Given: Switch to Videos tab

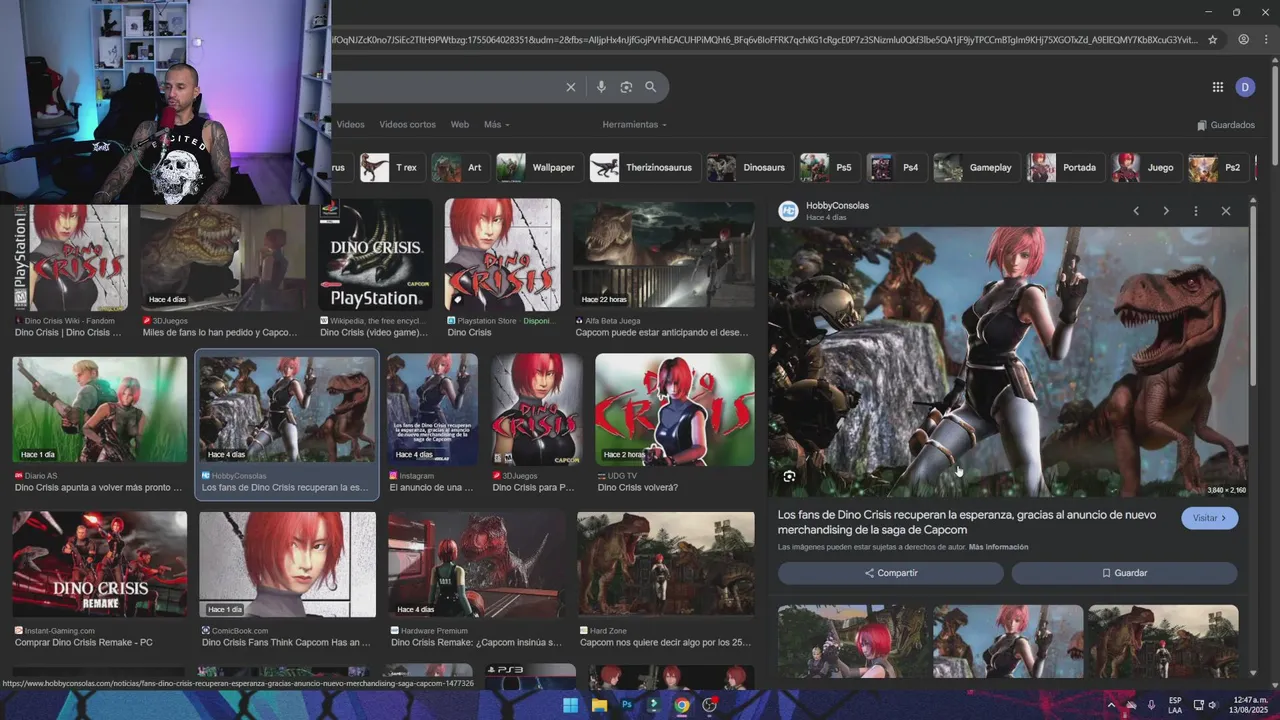Looking at the screenshot, I should coord(350,125).
